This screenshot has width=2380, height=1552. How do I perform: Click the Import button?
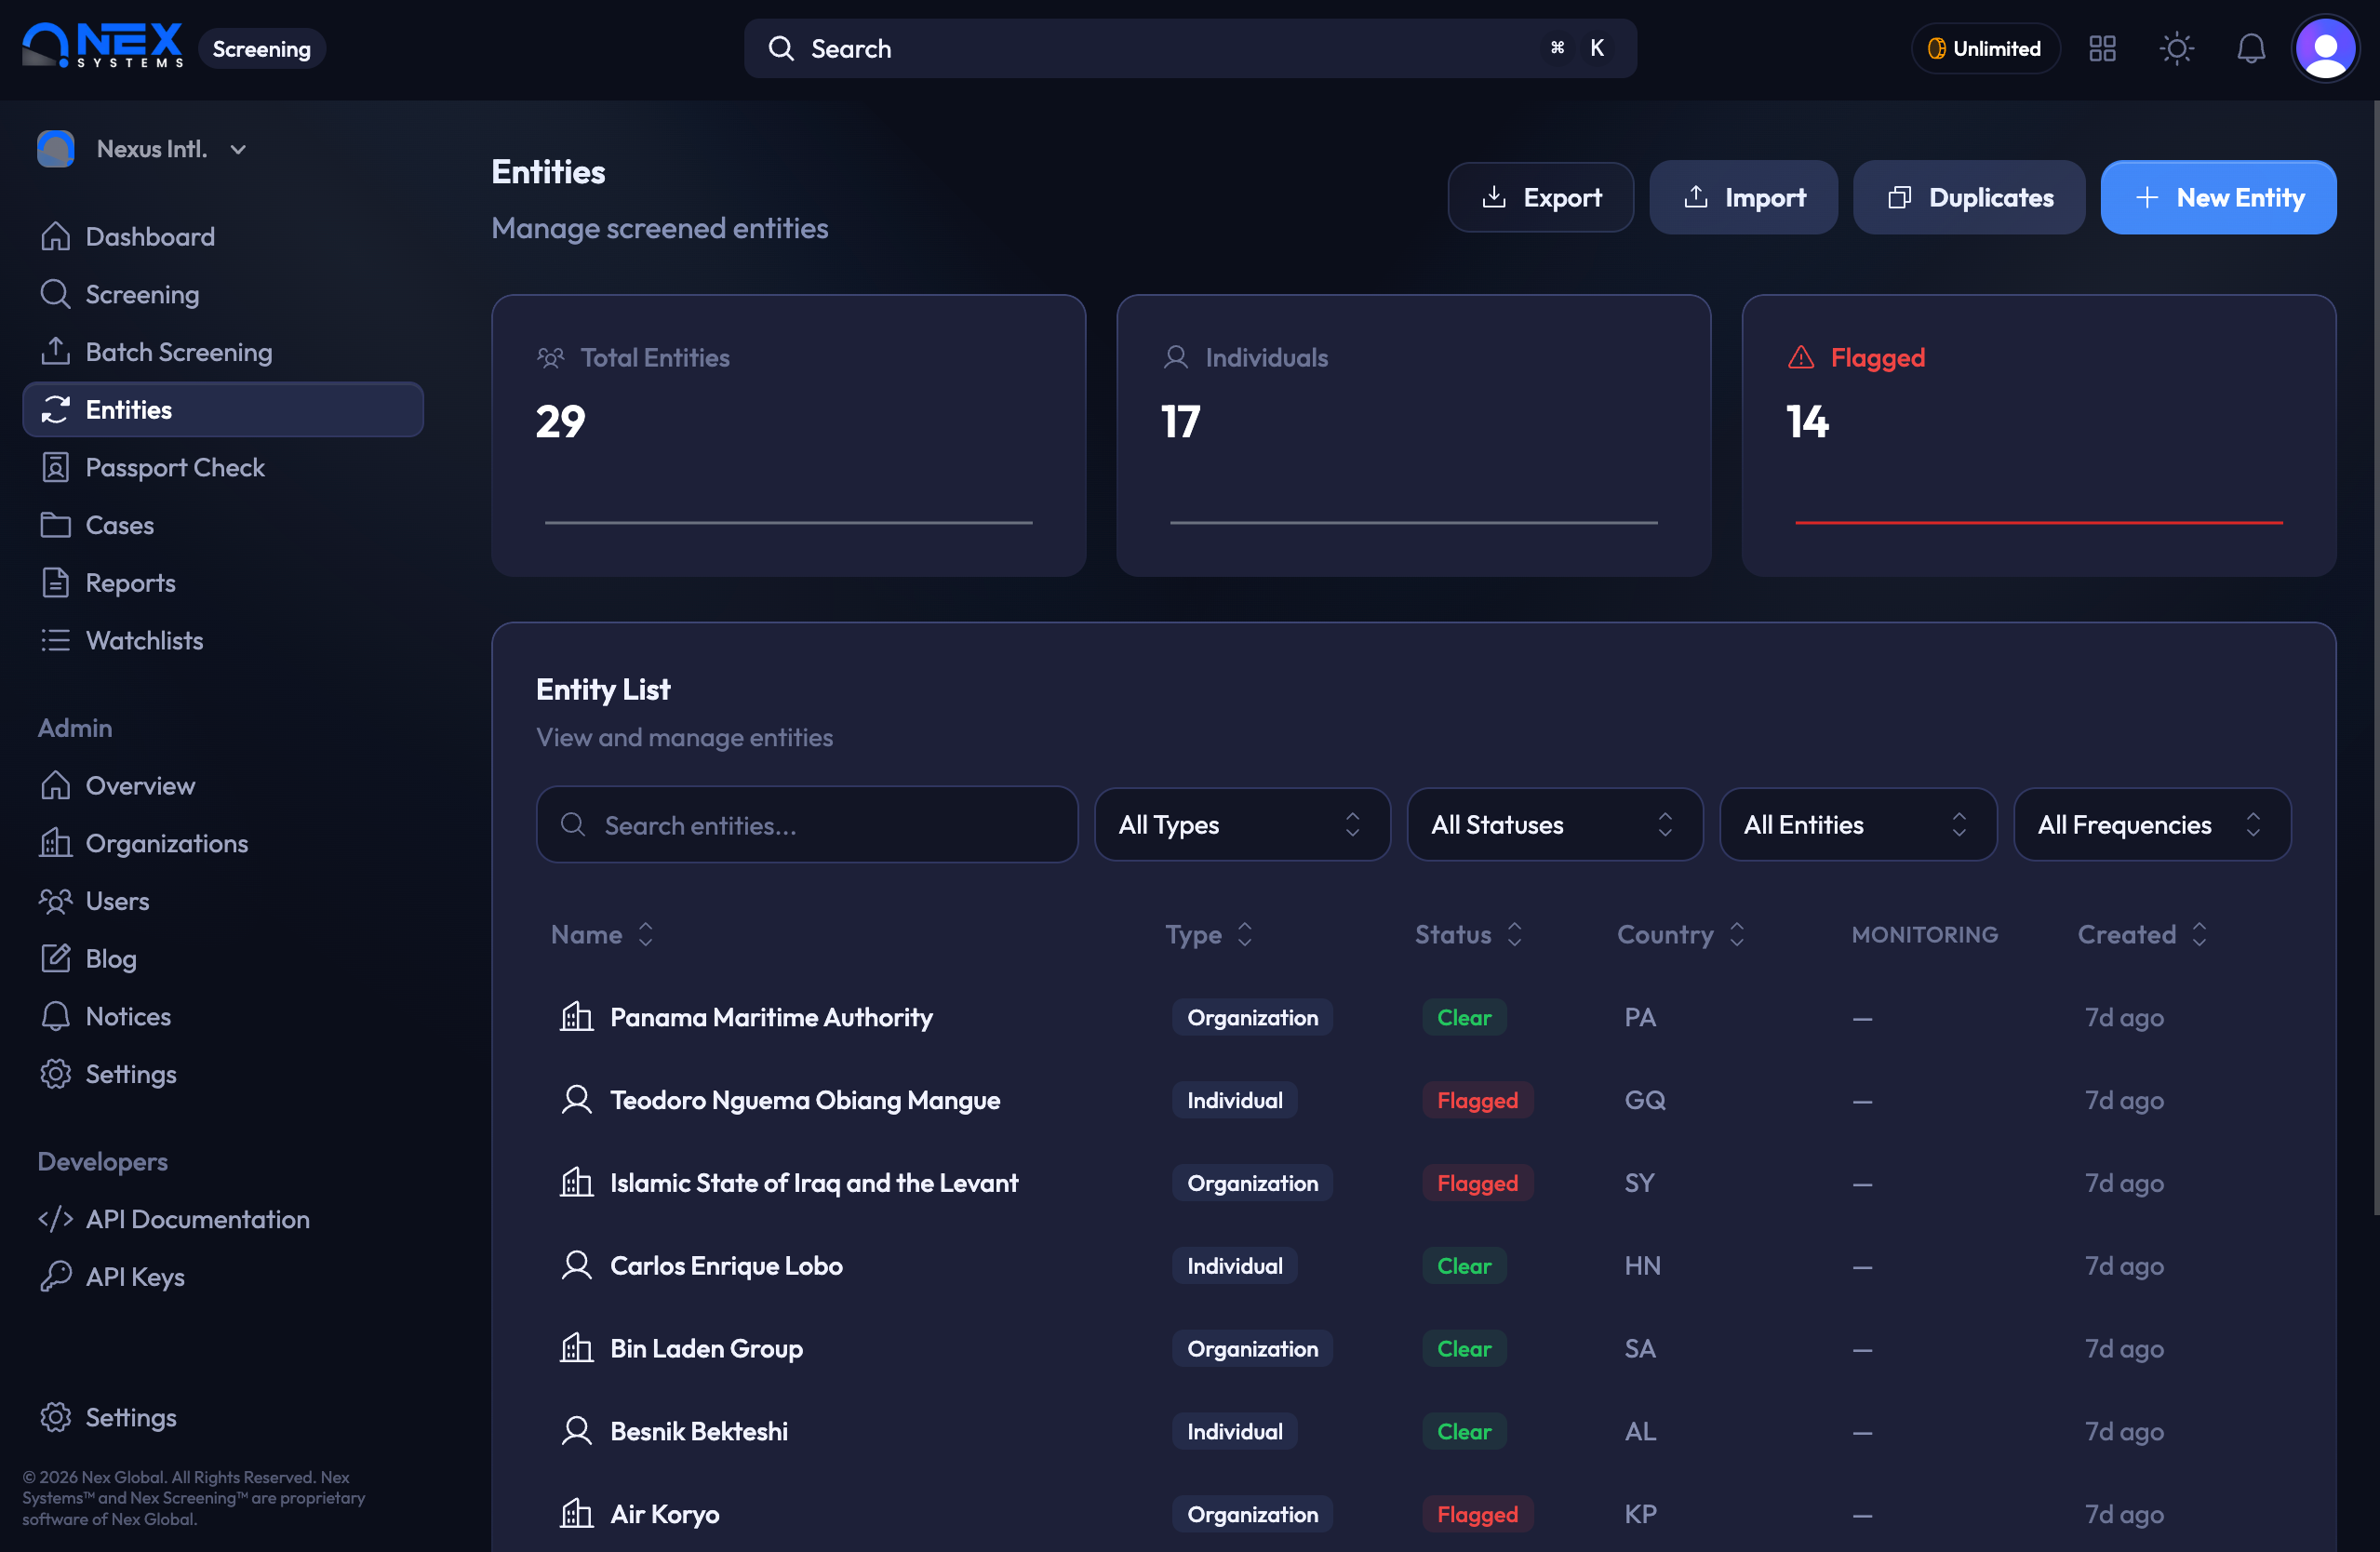[1743, 197]
